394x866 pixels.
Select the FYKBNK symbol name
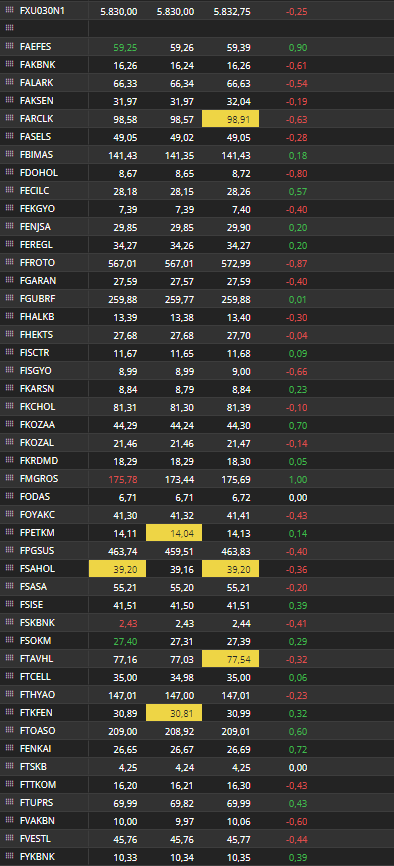[37, 857]
